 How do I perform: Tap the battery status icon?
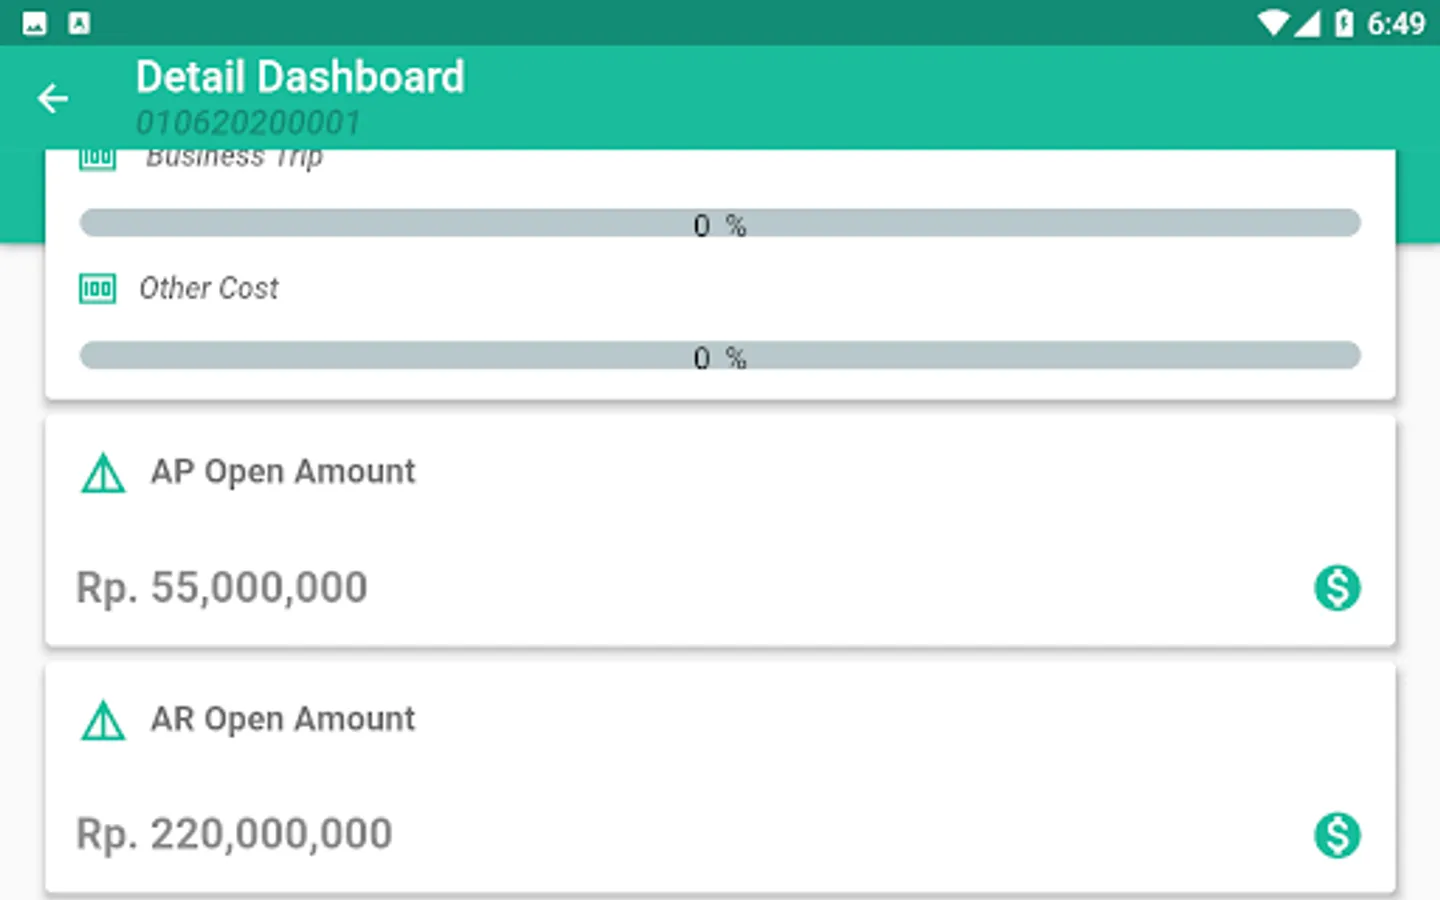[1344, 23]
